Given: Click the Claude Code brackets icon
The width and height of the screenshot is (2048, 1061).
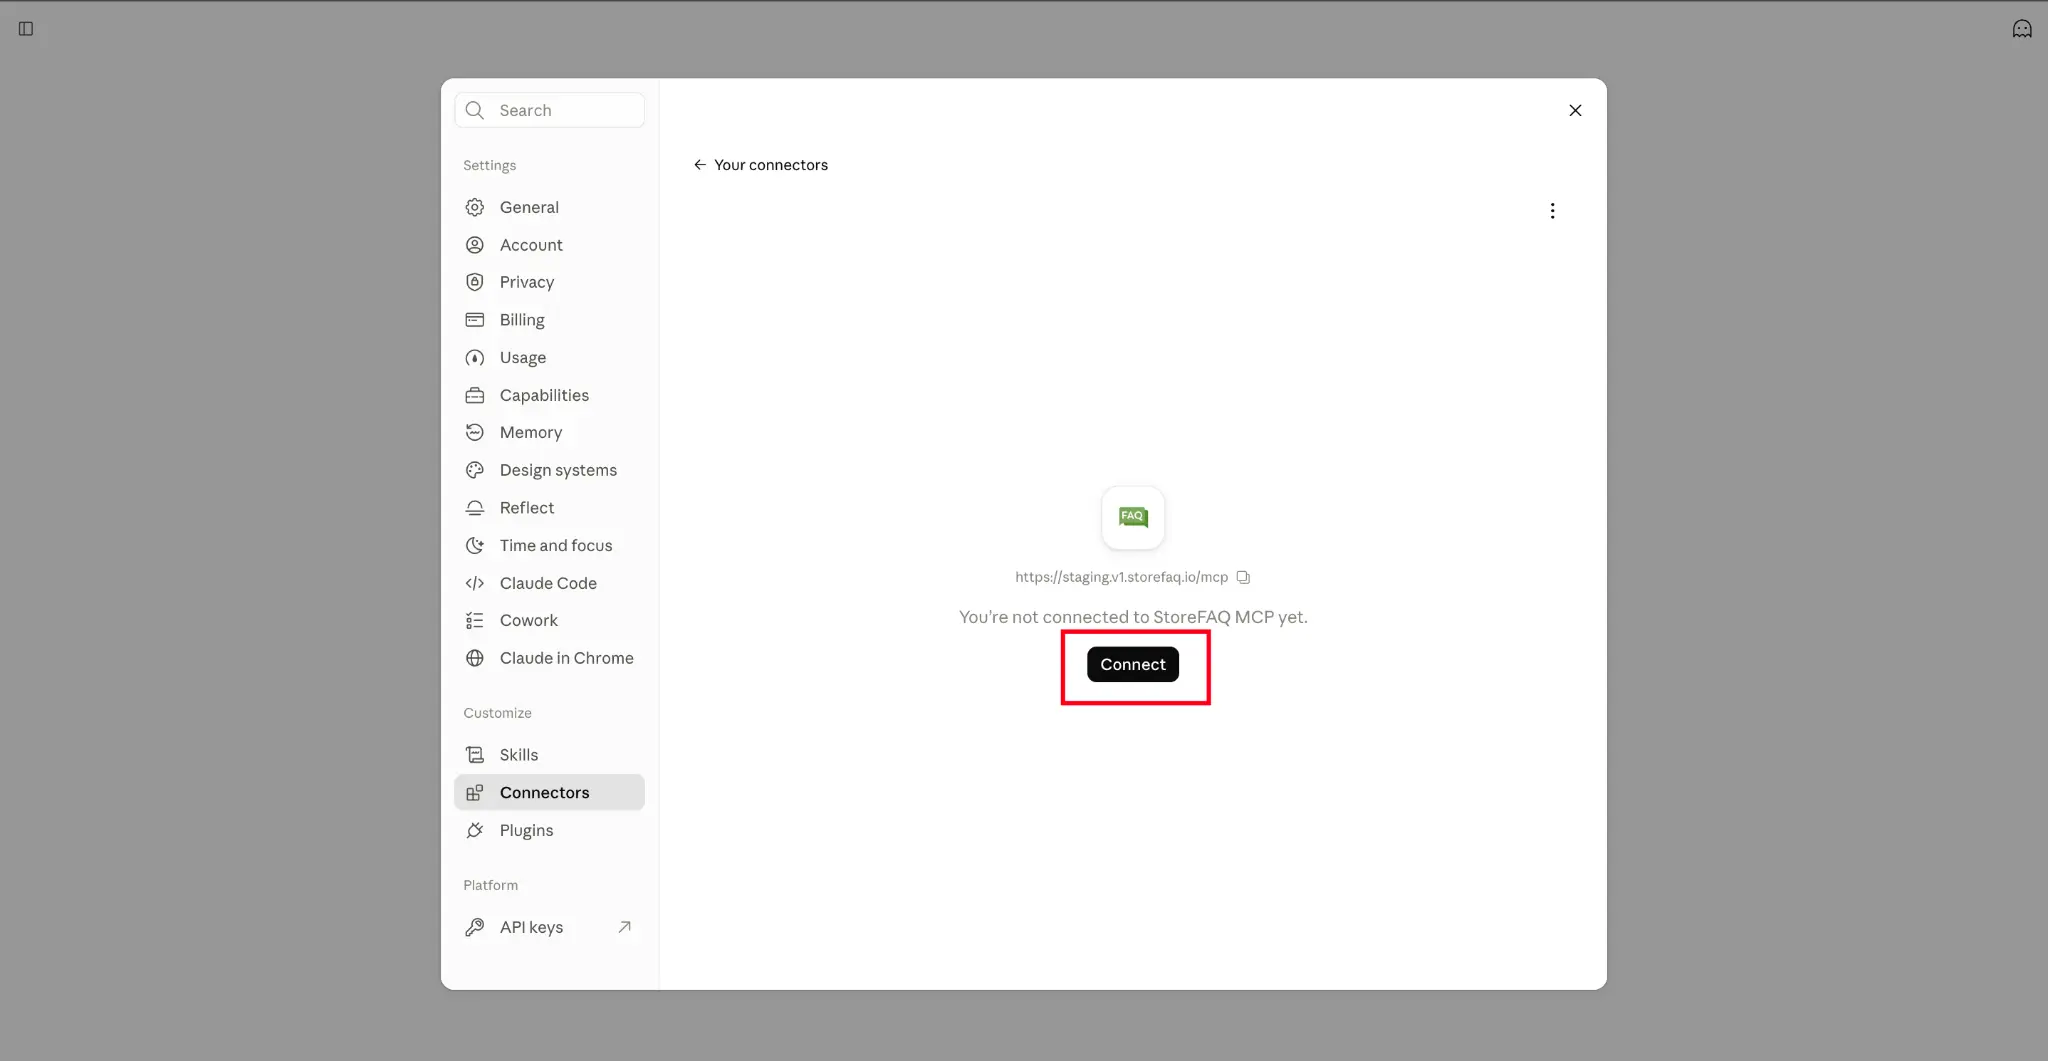Looking at the screenshot, I should pyautogui.click(x=475, y=583).
